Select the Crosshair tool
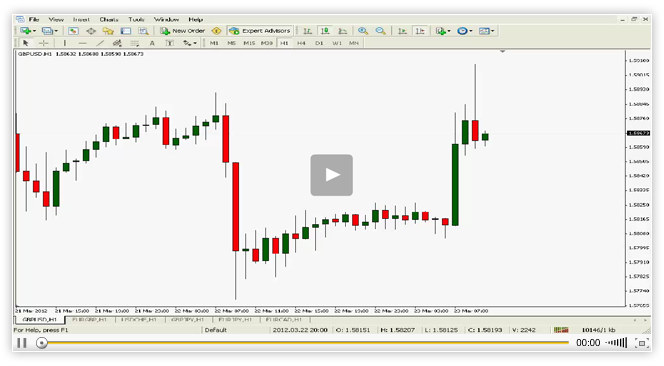 (43, 43)
